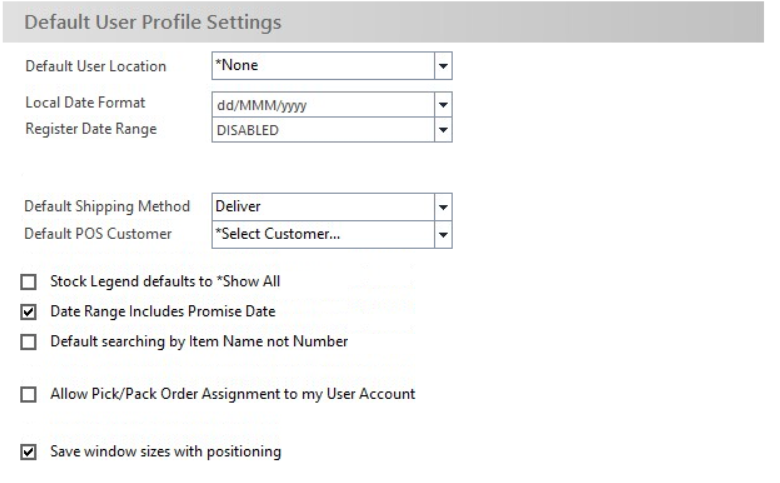The height and width of the screenshot is (483, 780).
Task: Click the DISABLED value in the date range field
Action: [323, 130]
